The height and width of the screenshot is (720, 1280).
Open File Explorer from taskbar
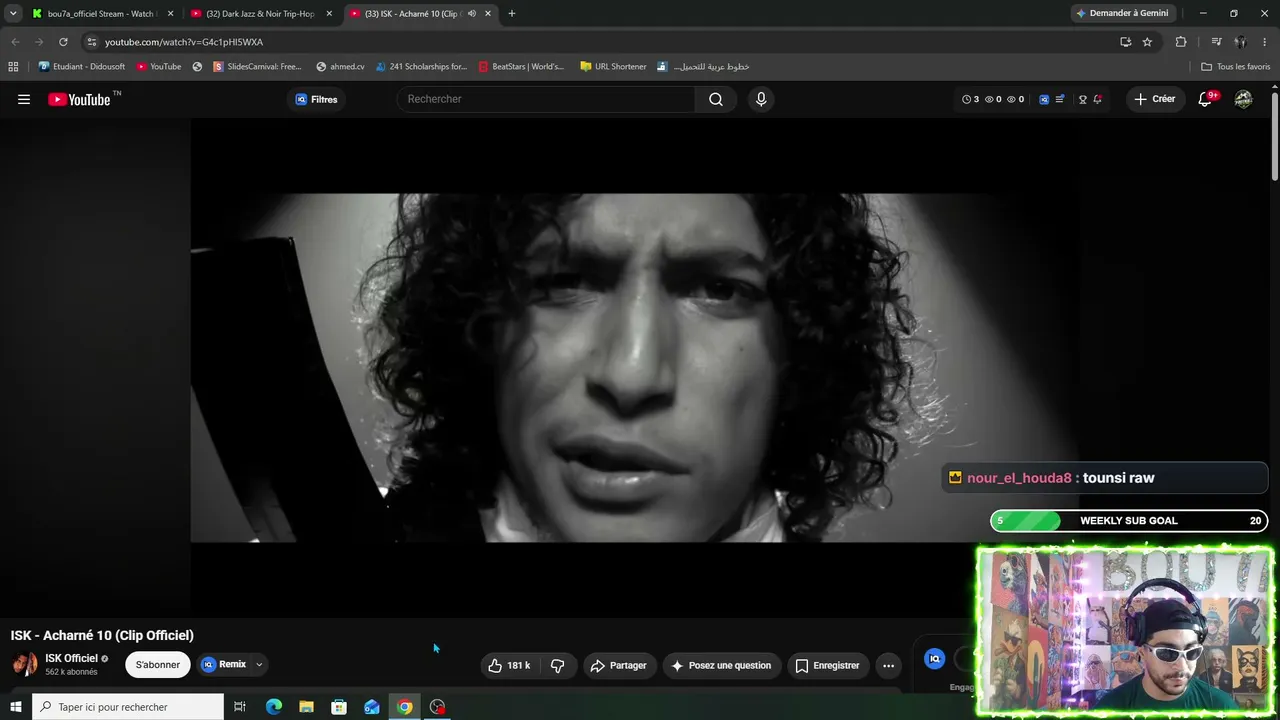[x=307, y=707]
